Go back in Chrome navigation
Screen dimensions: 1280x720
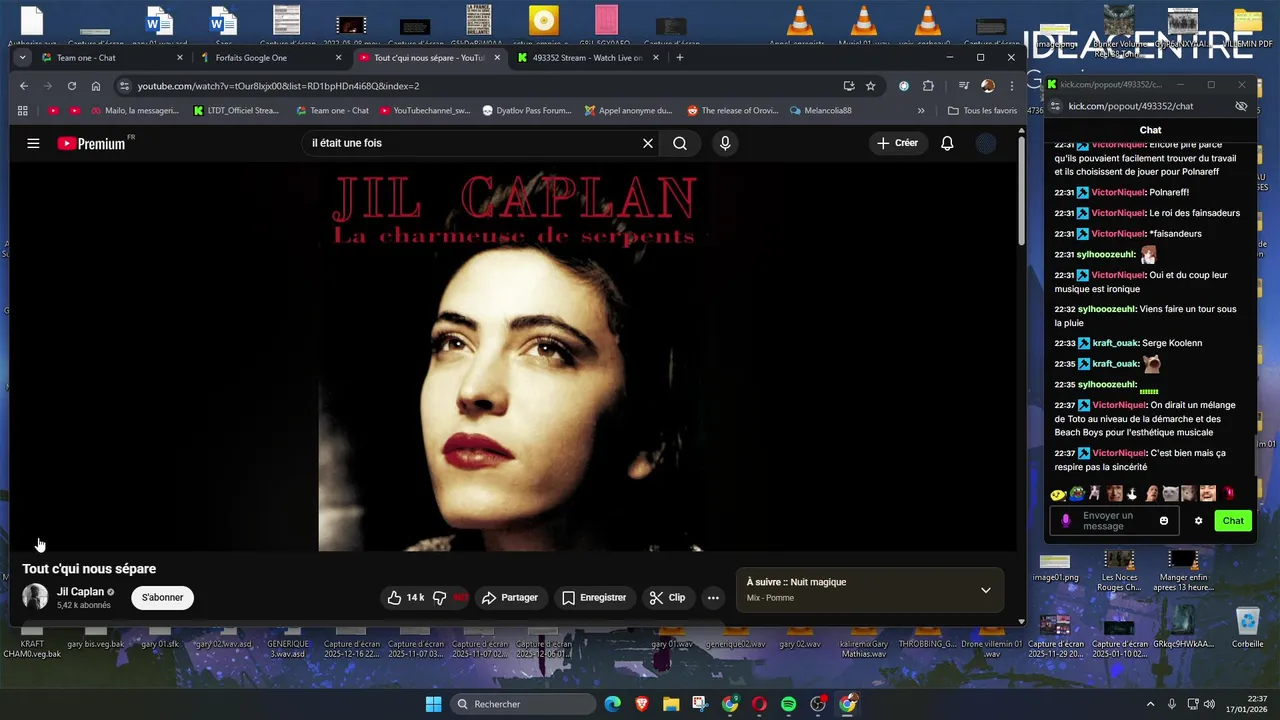point(24,86)
